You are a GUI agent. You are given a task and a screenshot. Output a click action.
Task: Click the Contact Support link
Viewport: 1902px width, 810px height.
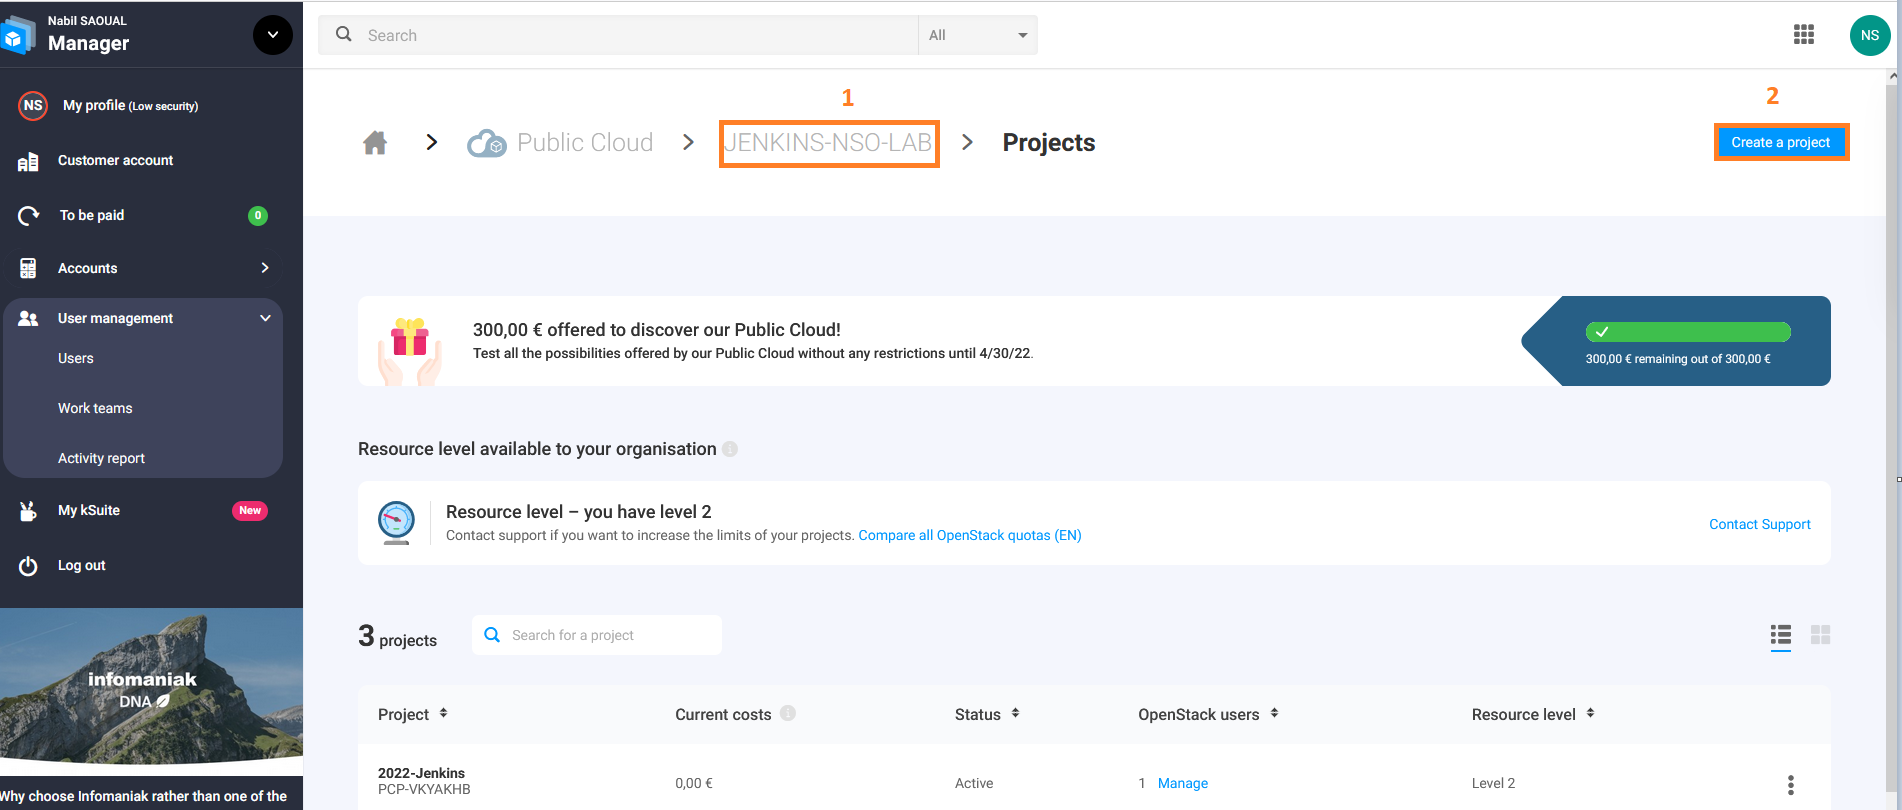[x=1760, y=524]
